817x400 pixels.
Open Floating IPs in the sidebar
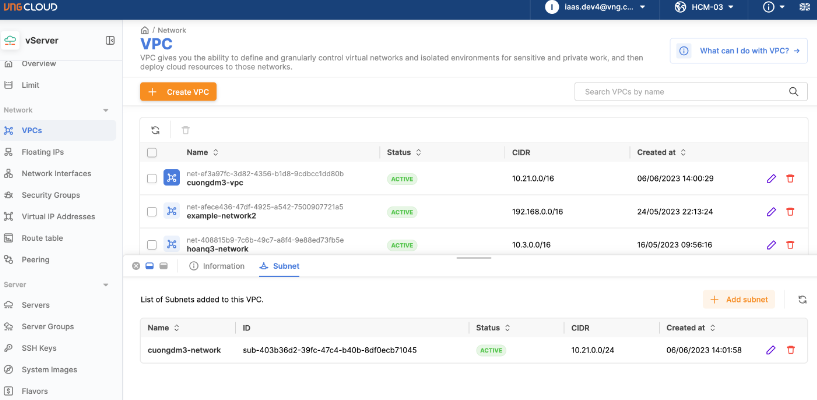(42, 151)
